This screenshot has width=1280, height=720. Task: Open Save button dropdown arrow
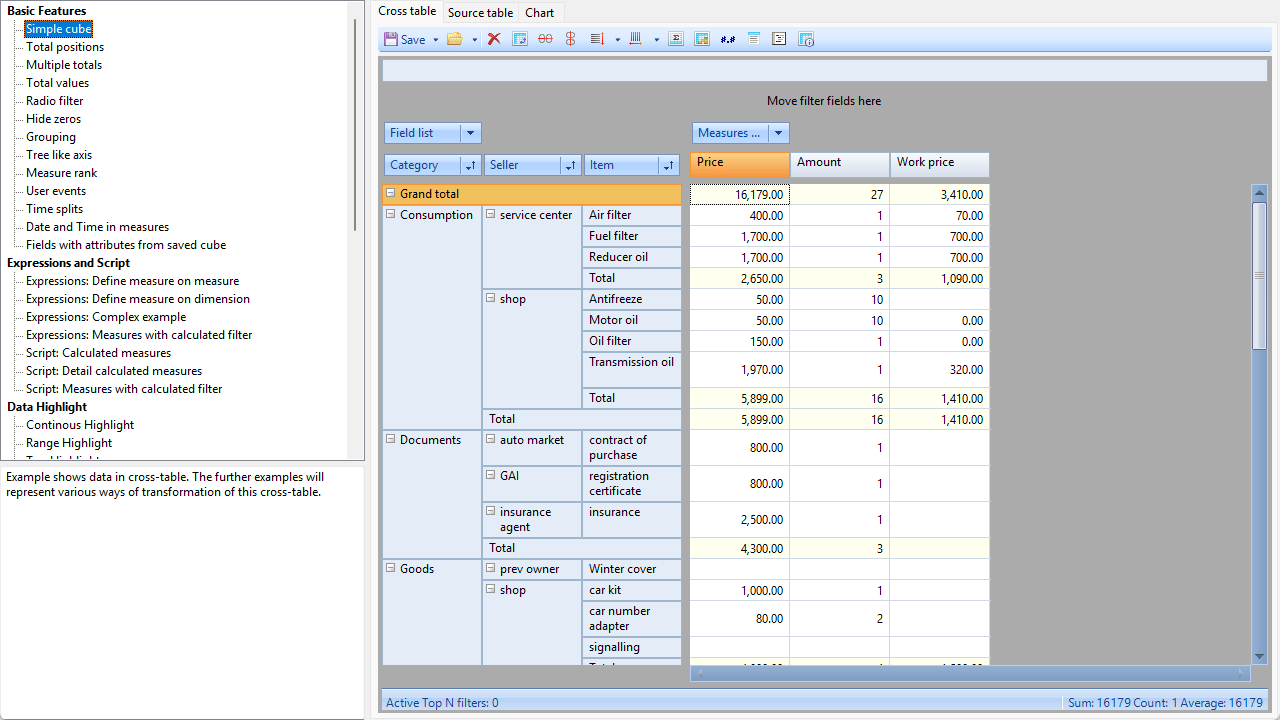click(436, 40)
